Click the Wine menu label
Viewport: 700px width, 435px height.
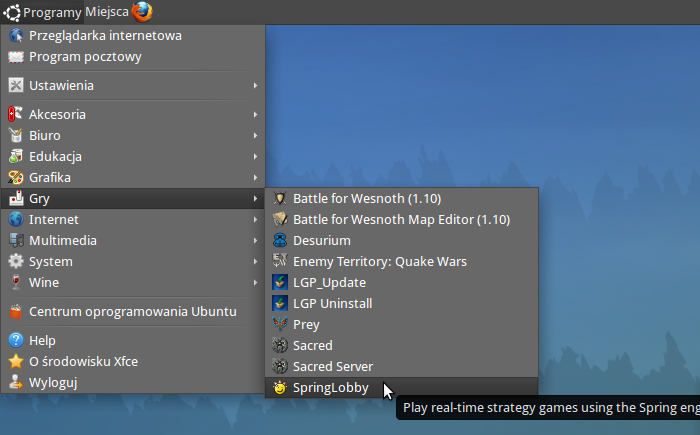[44, 282]
